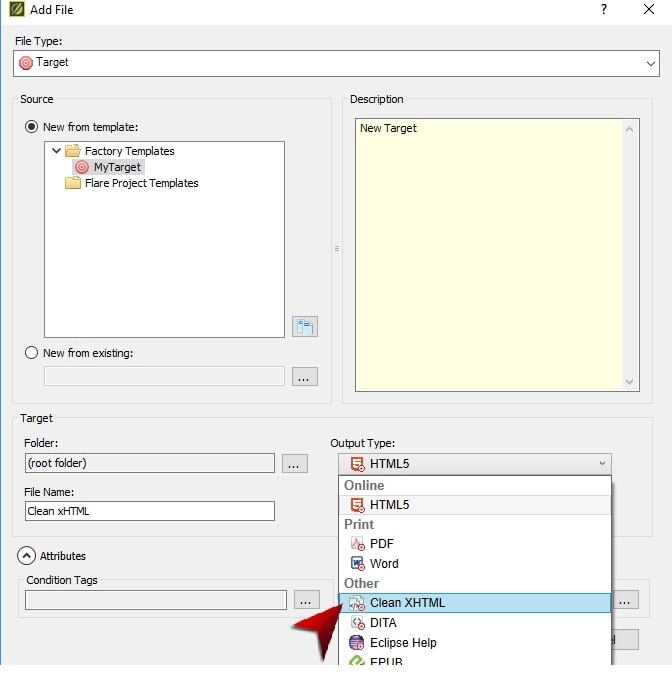Image resolution: width=672 pixels, height=681 pixels.
Task: Click the Target icon in File Type box
Action: coord(26,63)
